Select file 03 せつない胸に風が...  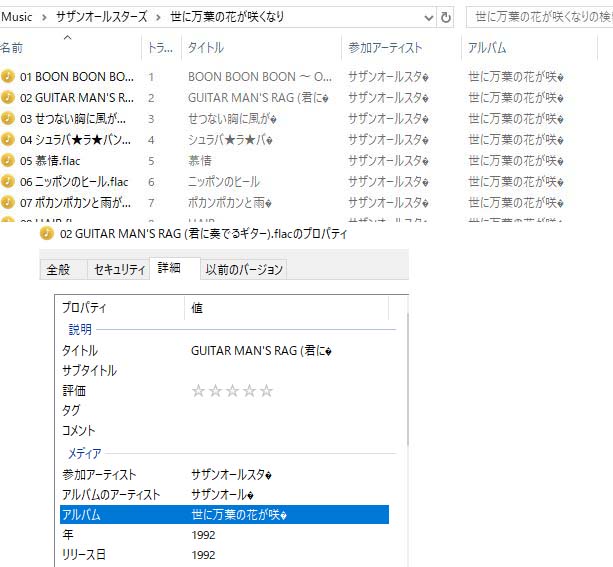coord(73,118)
